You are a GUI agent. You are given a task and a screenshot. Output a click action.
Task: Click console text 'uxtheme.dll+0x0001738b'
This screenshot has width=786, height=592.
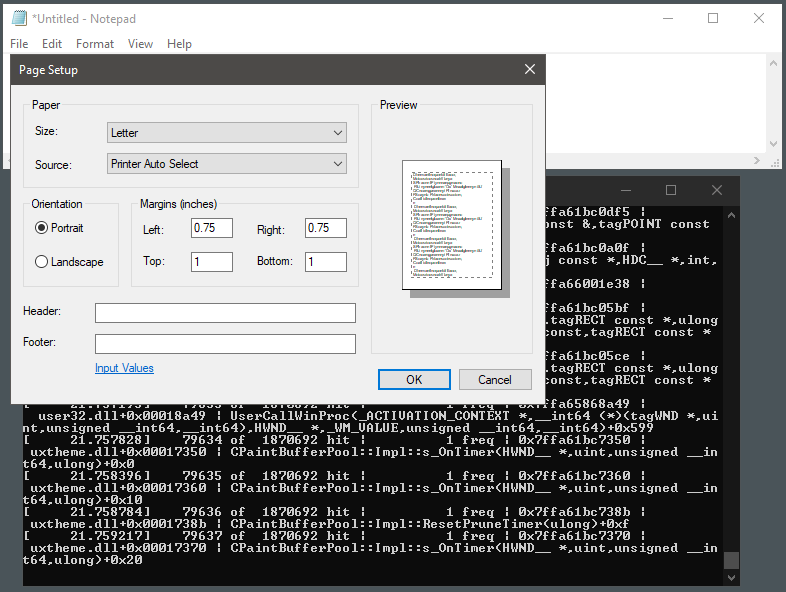(x=118, y=524)
